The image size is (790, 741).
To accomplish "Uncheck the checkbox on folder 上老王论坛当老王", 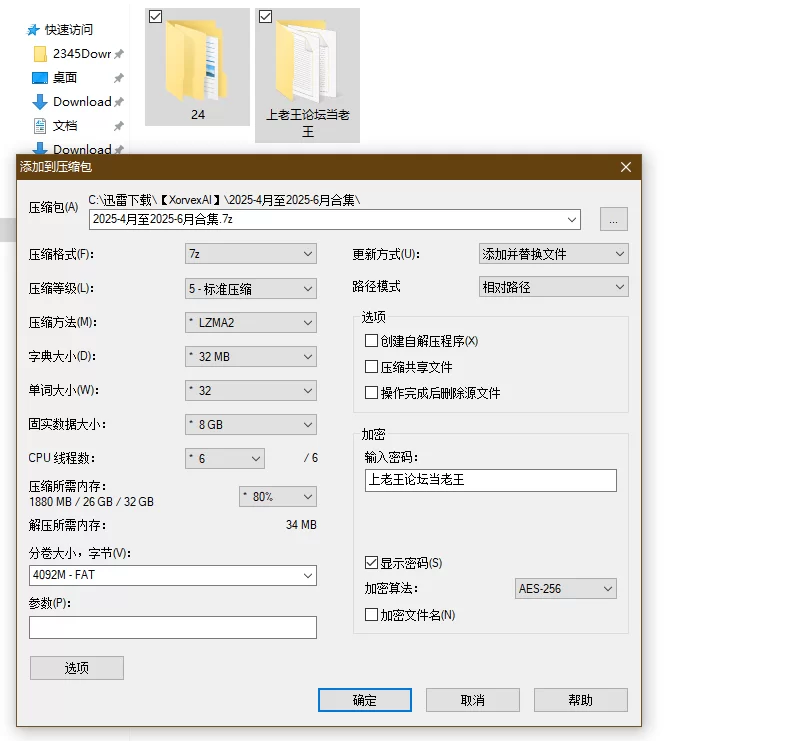I will [x=266, y=17].
